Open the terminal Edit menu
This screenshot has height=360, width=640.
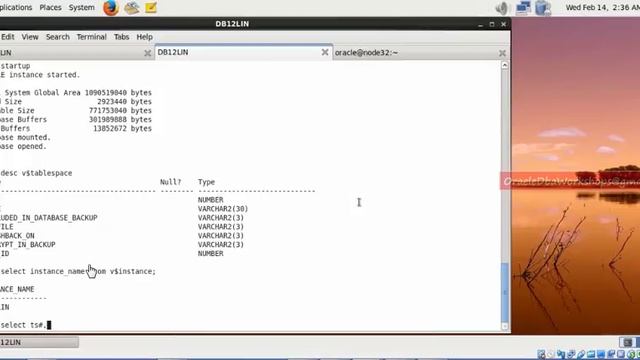tap(8, 37)
